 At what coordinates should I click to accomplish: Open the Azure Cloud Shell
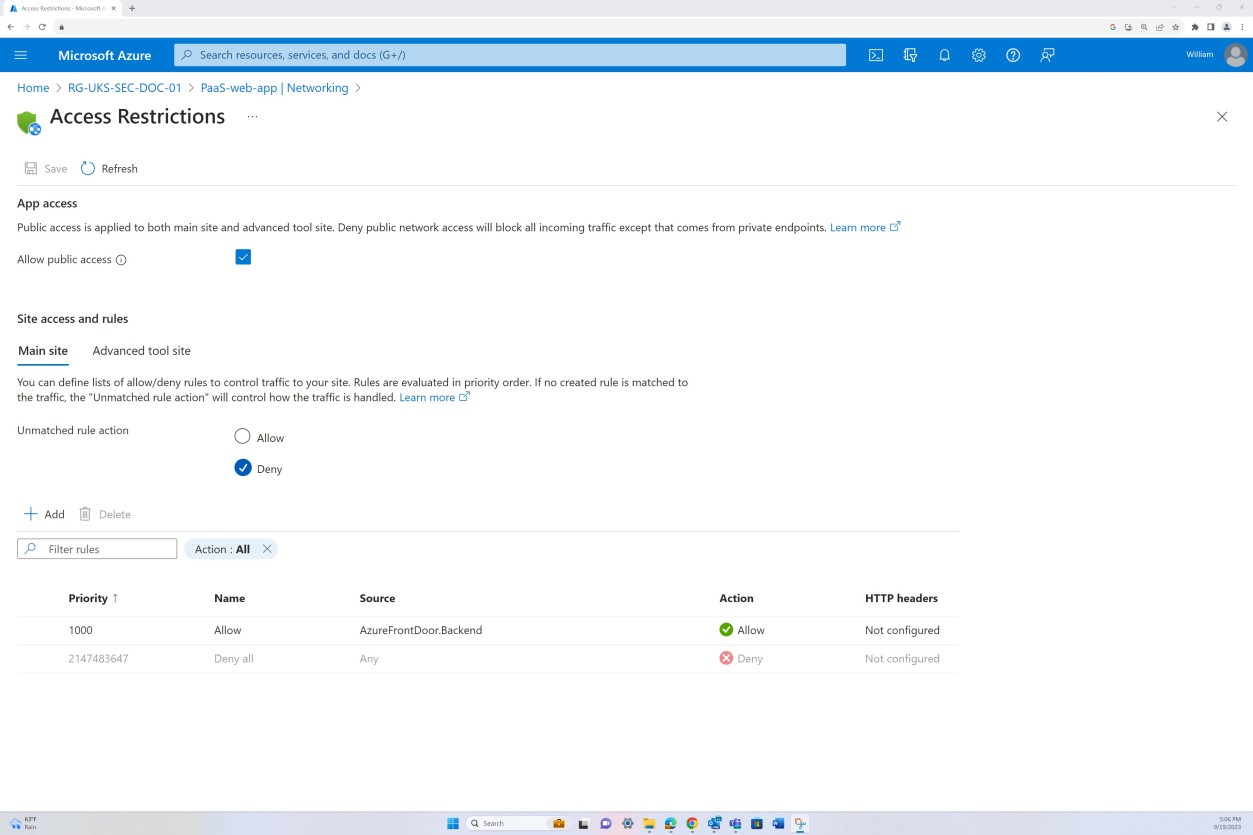(x=875, y=55)
